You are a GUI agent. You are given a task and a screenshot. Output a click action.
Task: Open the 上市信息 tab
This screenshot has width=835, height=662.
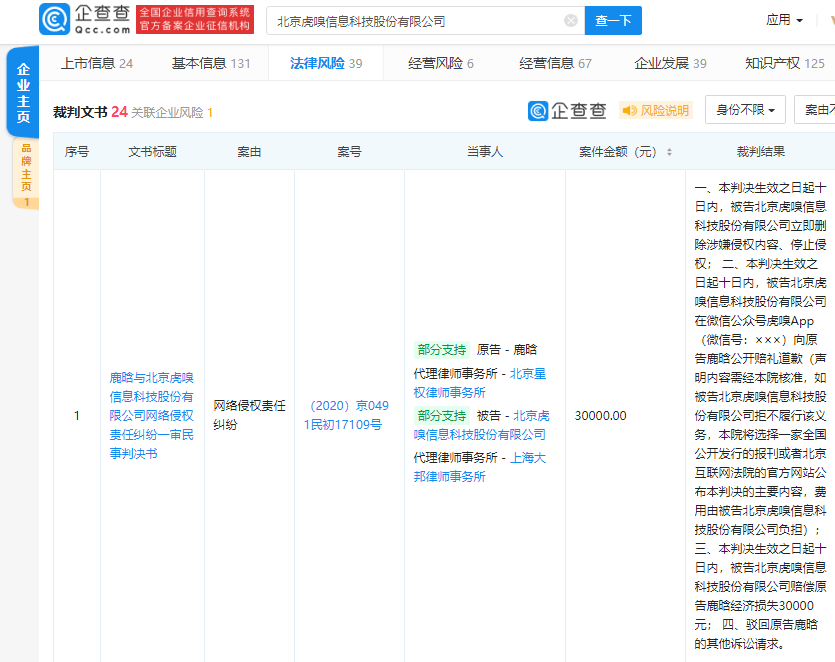97,63
